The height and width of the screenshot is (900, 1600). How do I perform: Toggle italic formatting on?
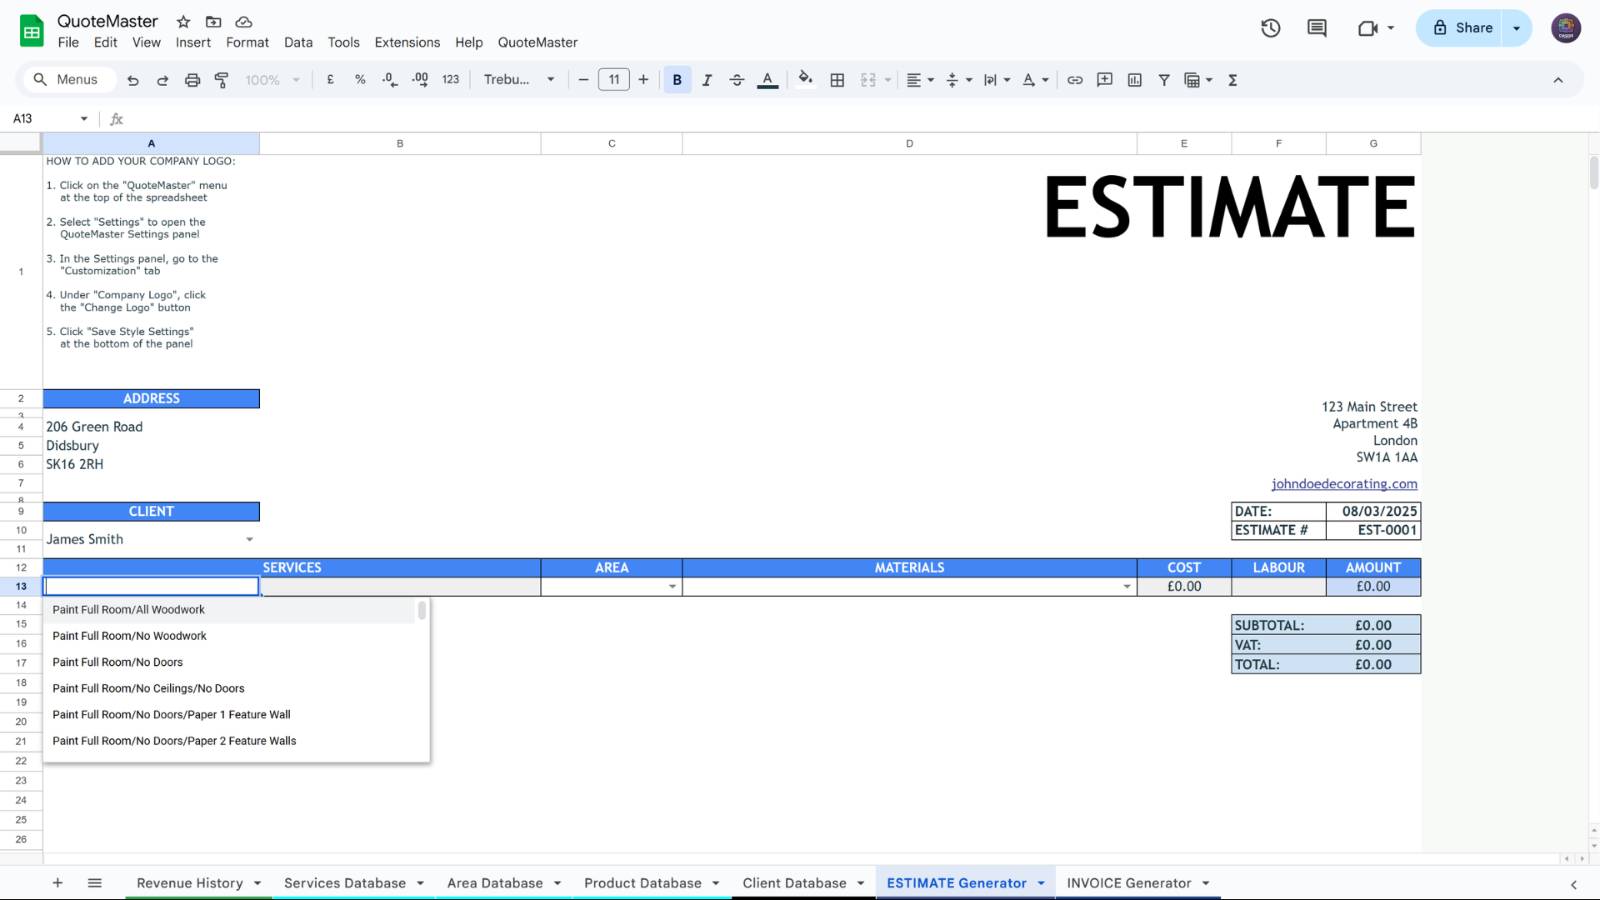[708, 79]
